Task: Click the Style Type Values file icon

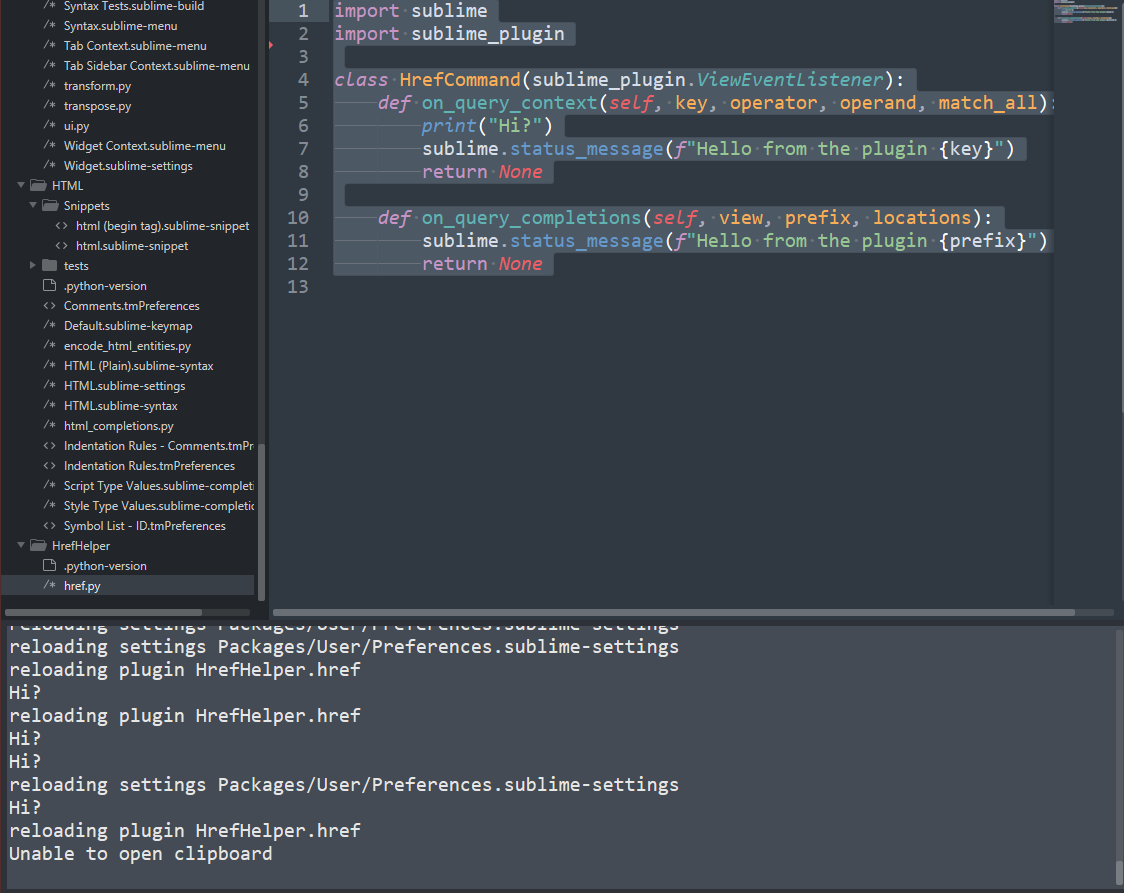Action: [x=49, y=505]
